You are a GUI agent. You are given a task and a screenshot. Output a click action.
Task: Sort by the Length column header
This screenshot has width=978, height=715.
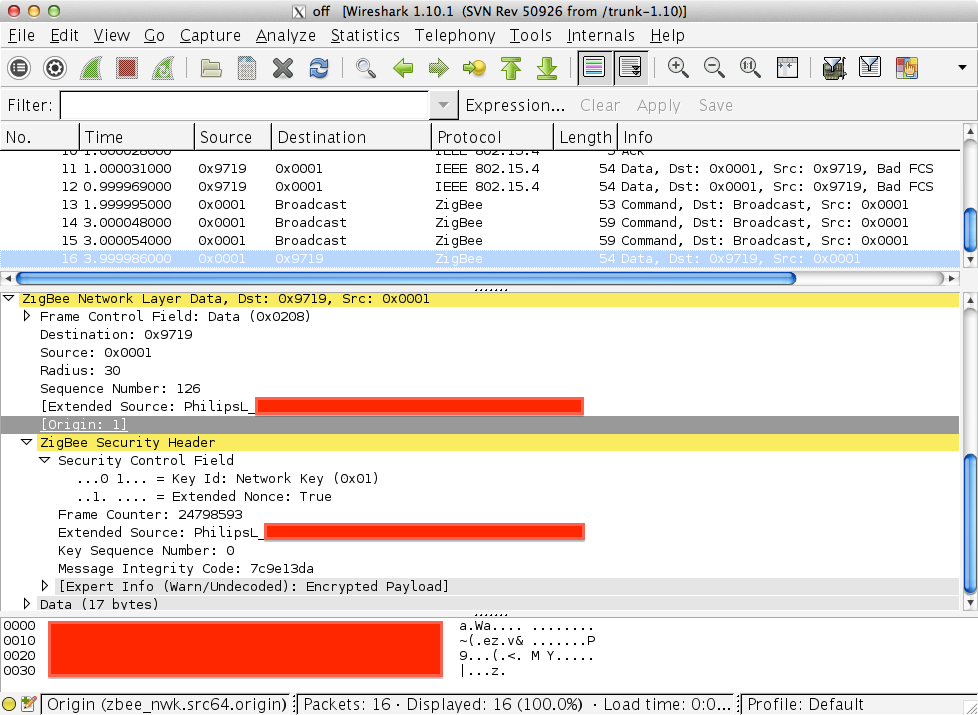585,137
